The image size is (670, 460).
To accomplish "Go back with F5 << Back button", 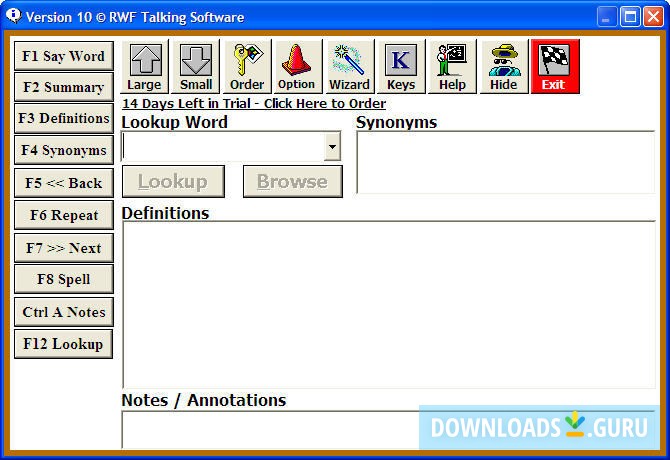I will point(64,183).
